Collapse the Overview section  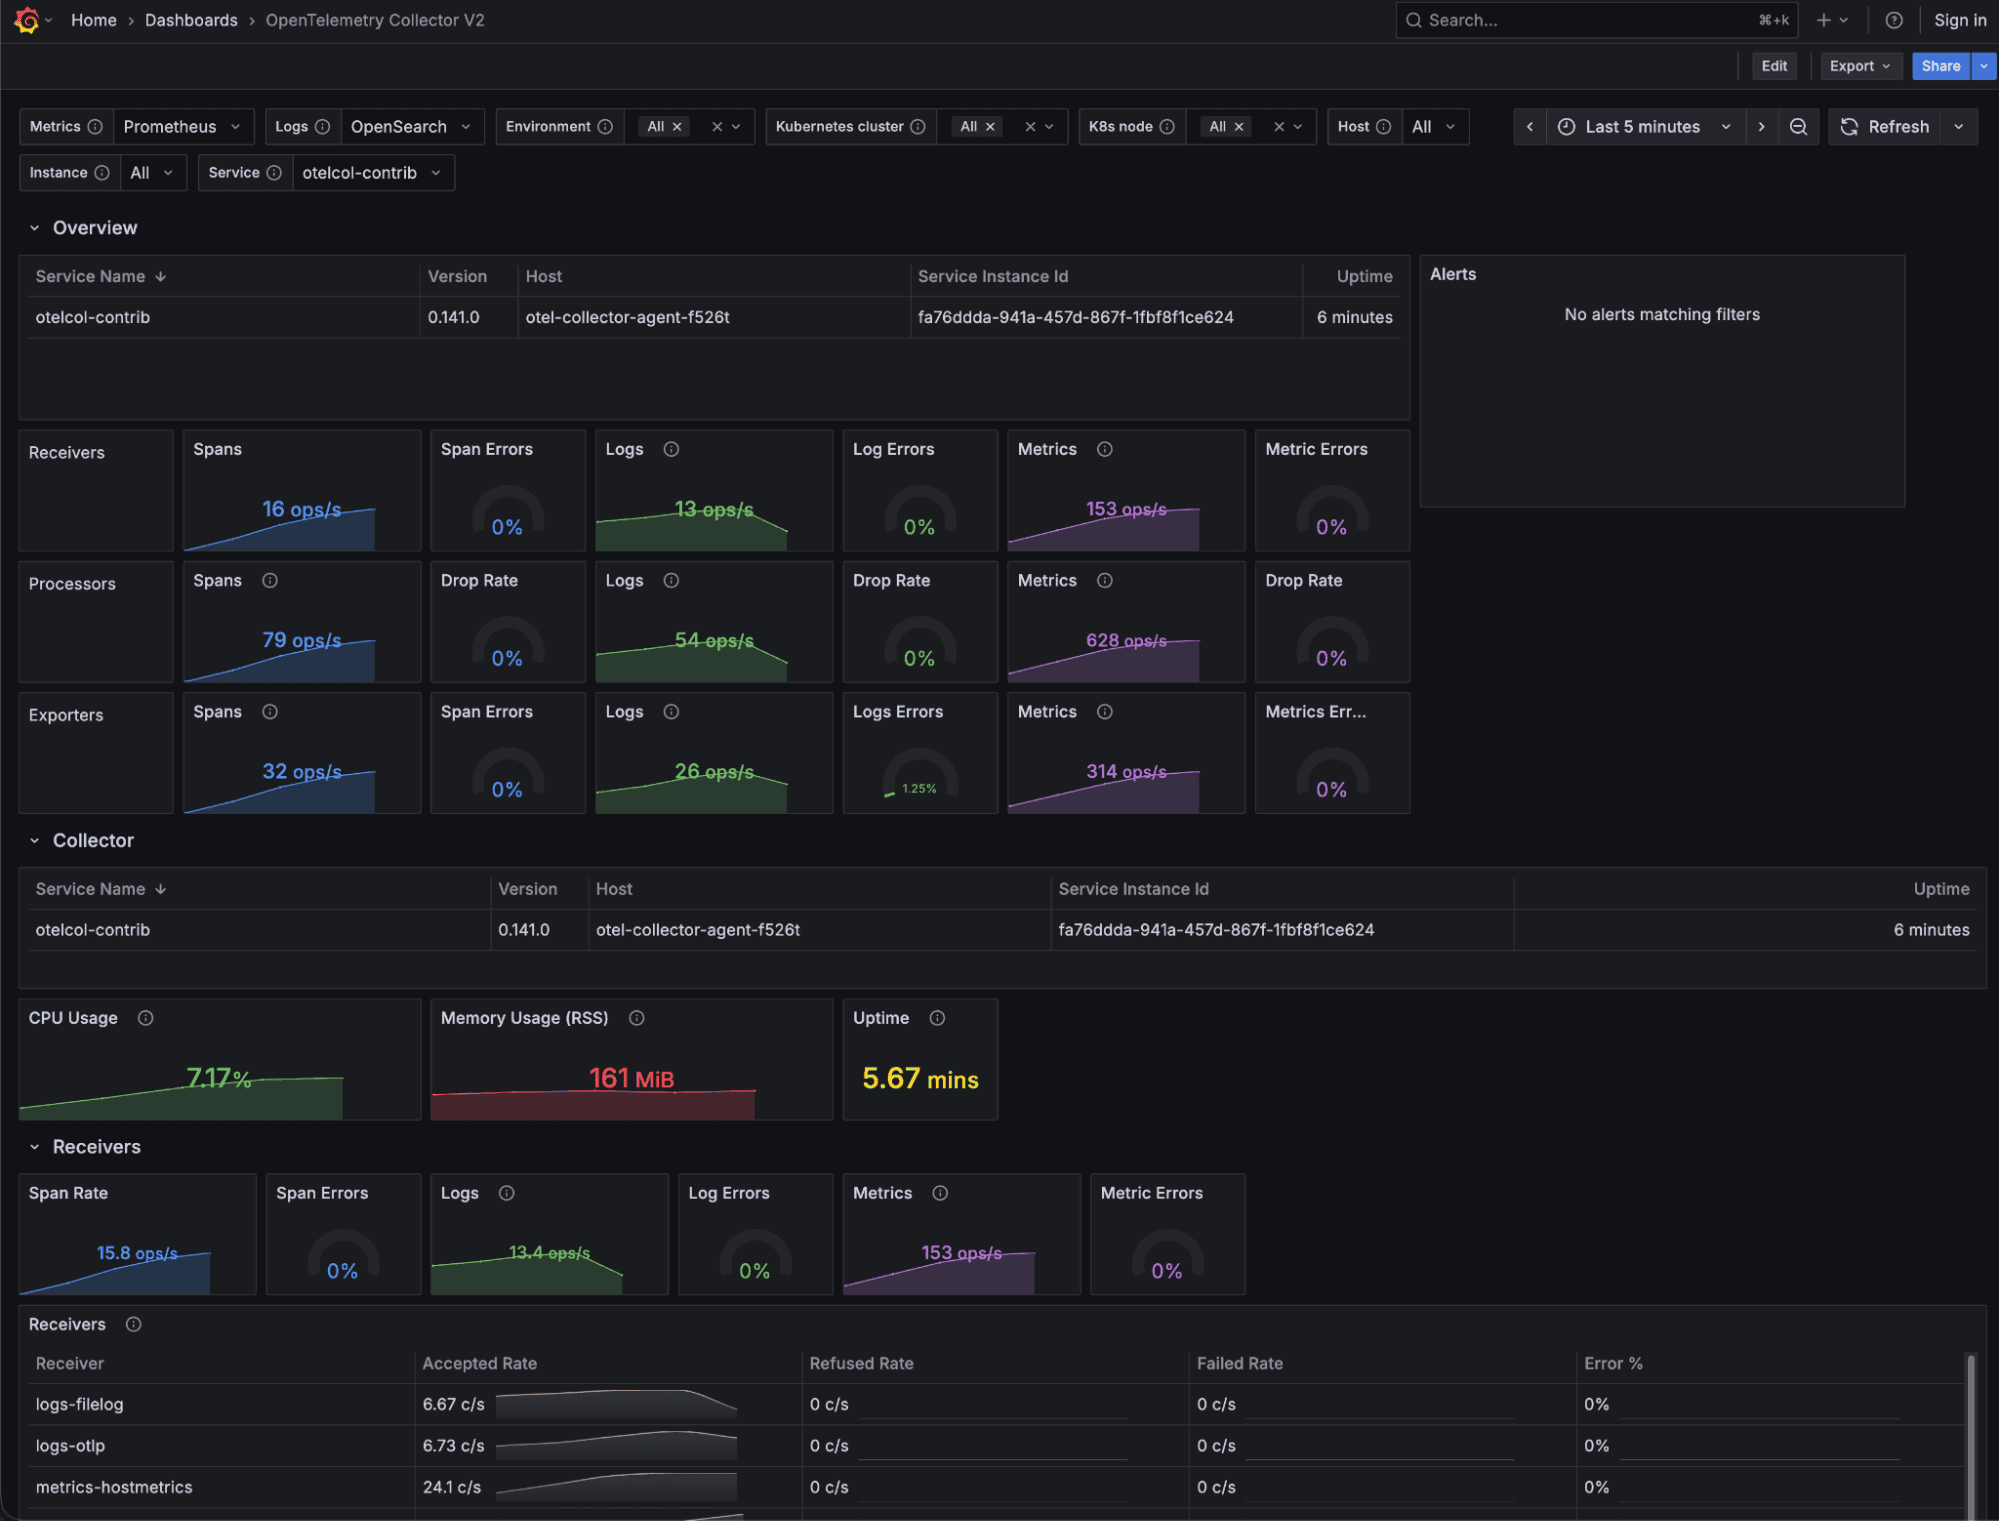coord(35,227)
